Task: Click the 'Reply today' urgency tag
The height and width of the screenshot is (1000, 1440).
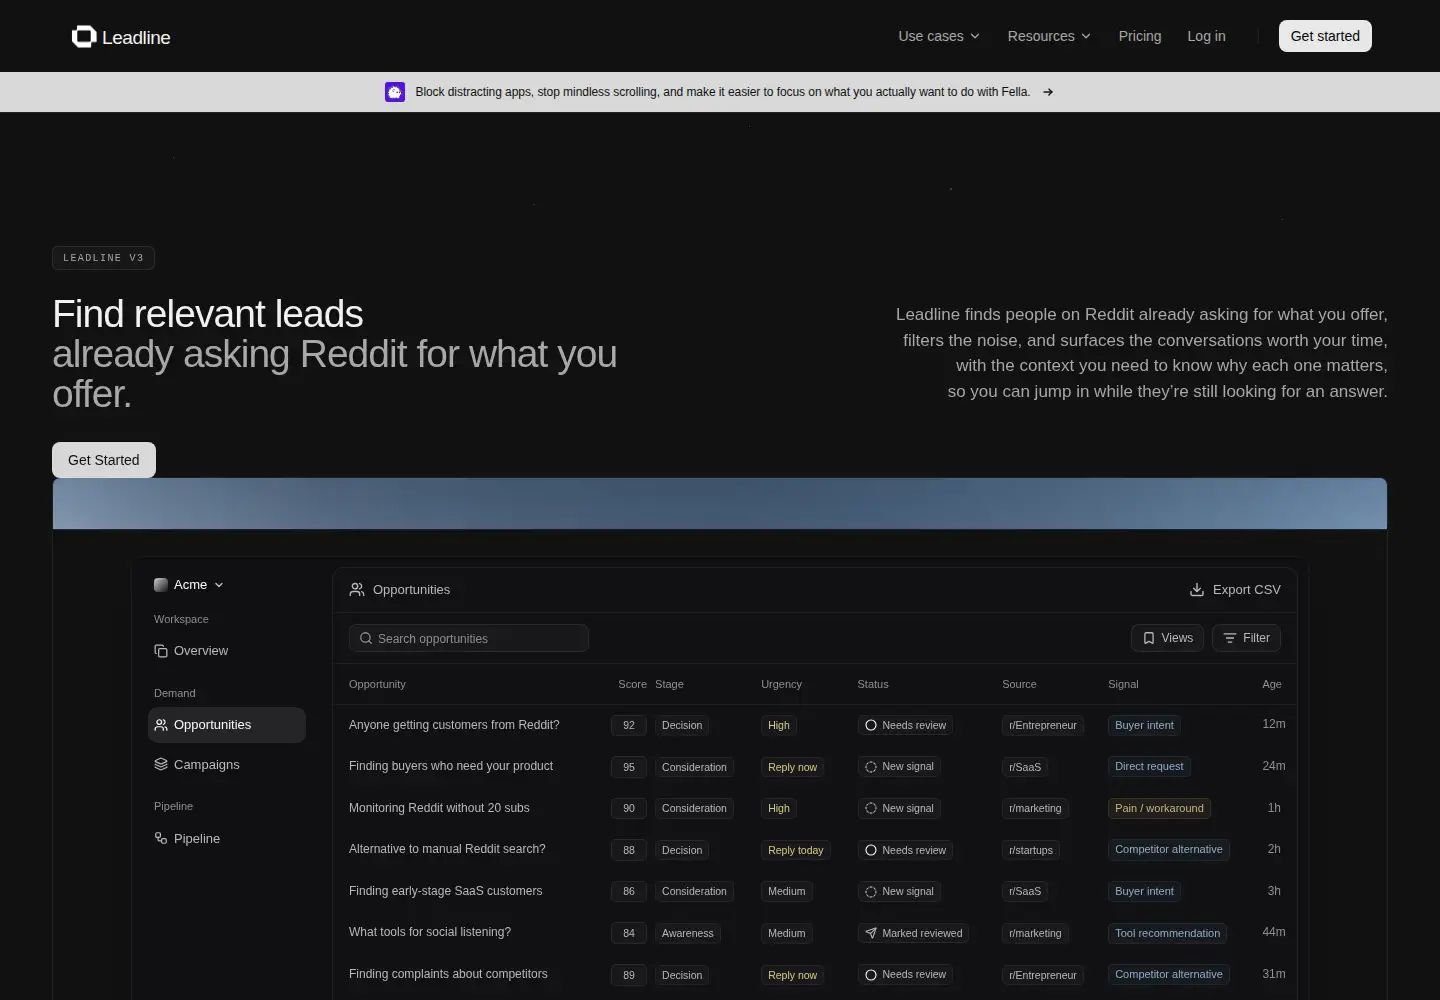Action: click(x=796, y=850)
